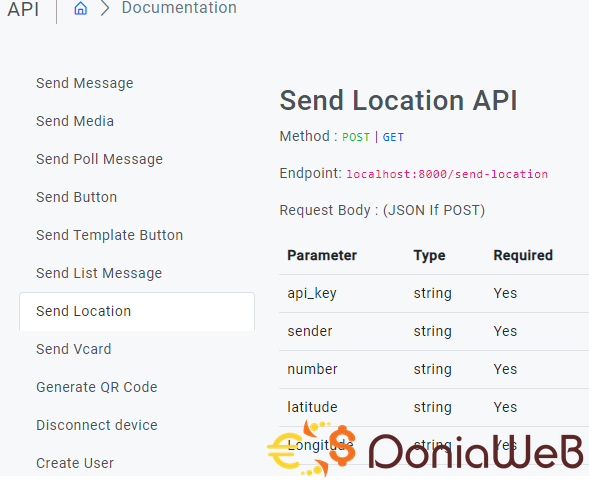Open the Send Media section
This screenshot has width=589, height=481.
(x=75, y=121)
